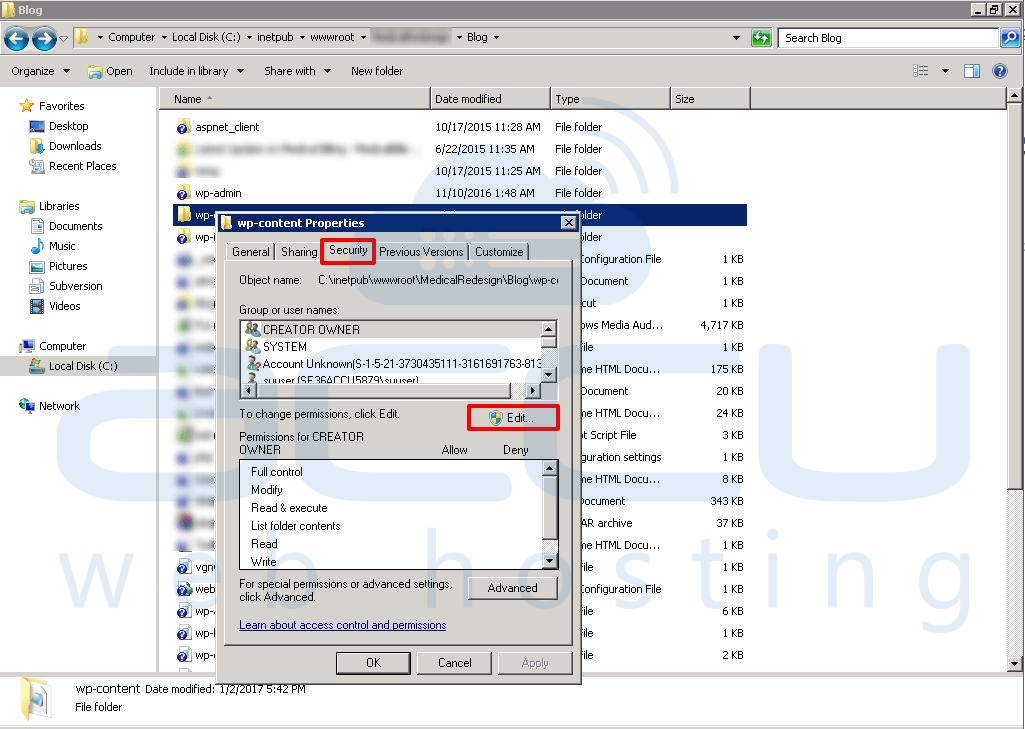Open recent pages dropdown beside Forward

[x=63, y=39]
